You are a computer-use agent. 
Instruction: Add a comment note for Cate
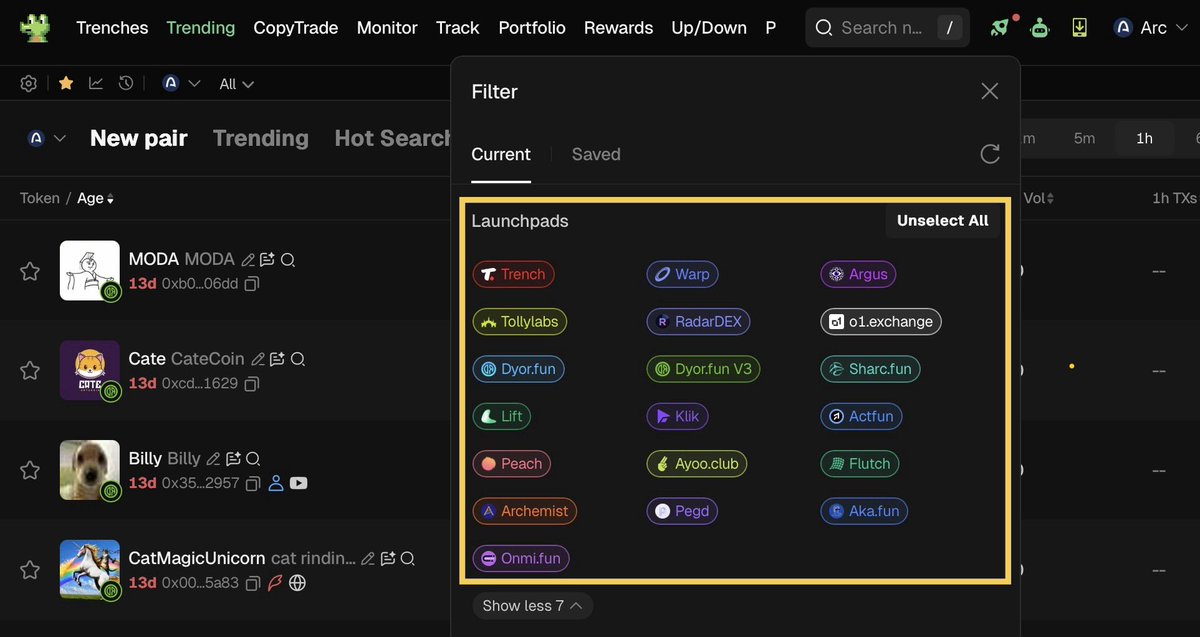[x=278, y=359]
